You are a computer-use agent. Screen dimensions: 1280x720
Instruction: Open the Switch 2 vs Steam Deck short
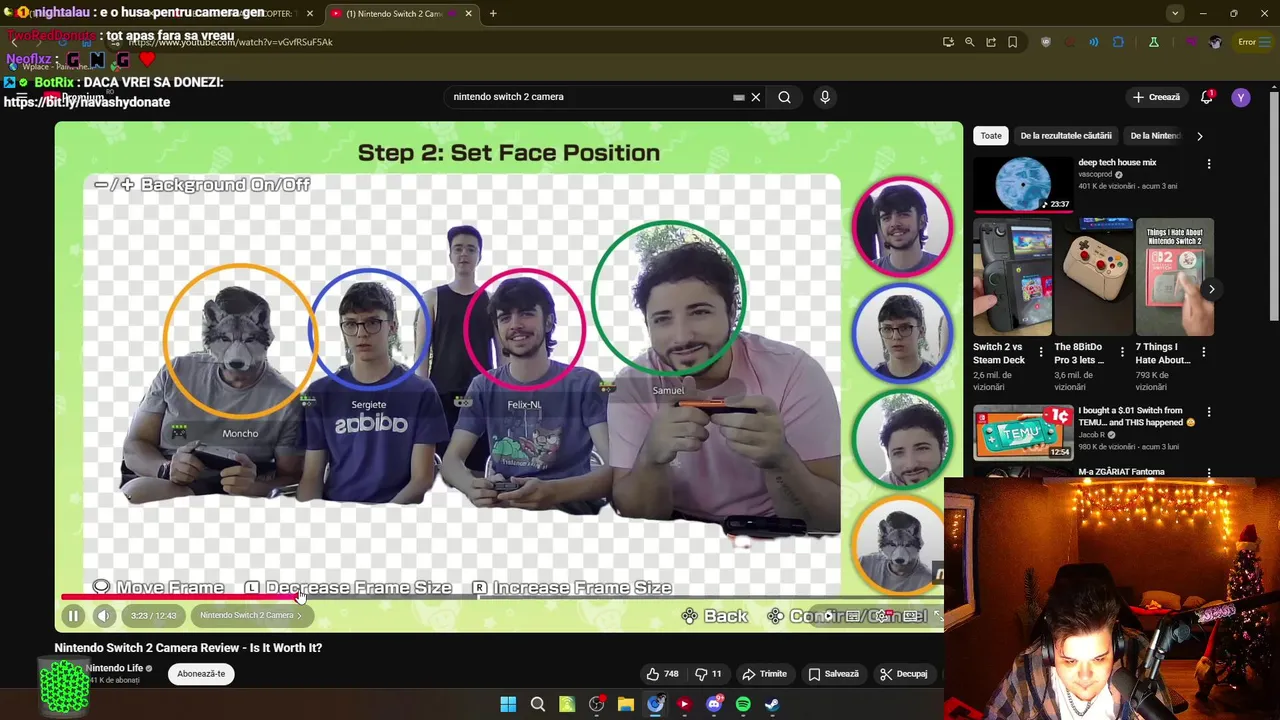pos(1012,277)
